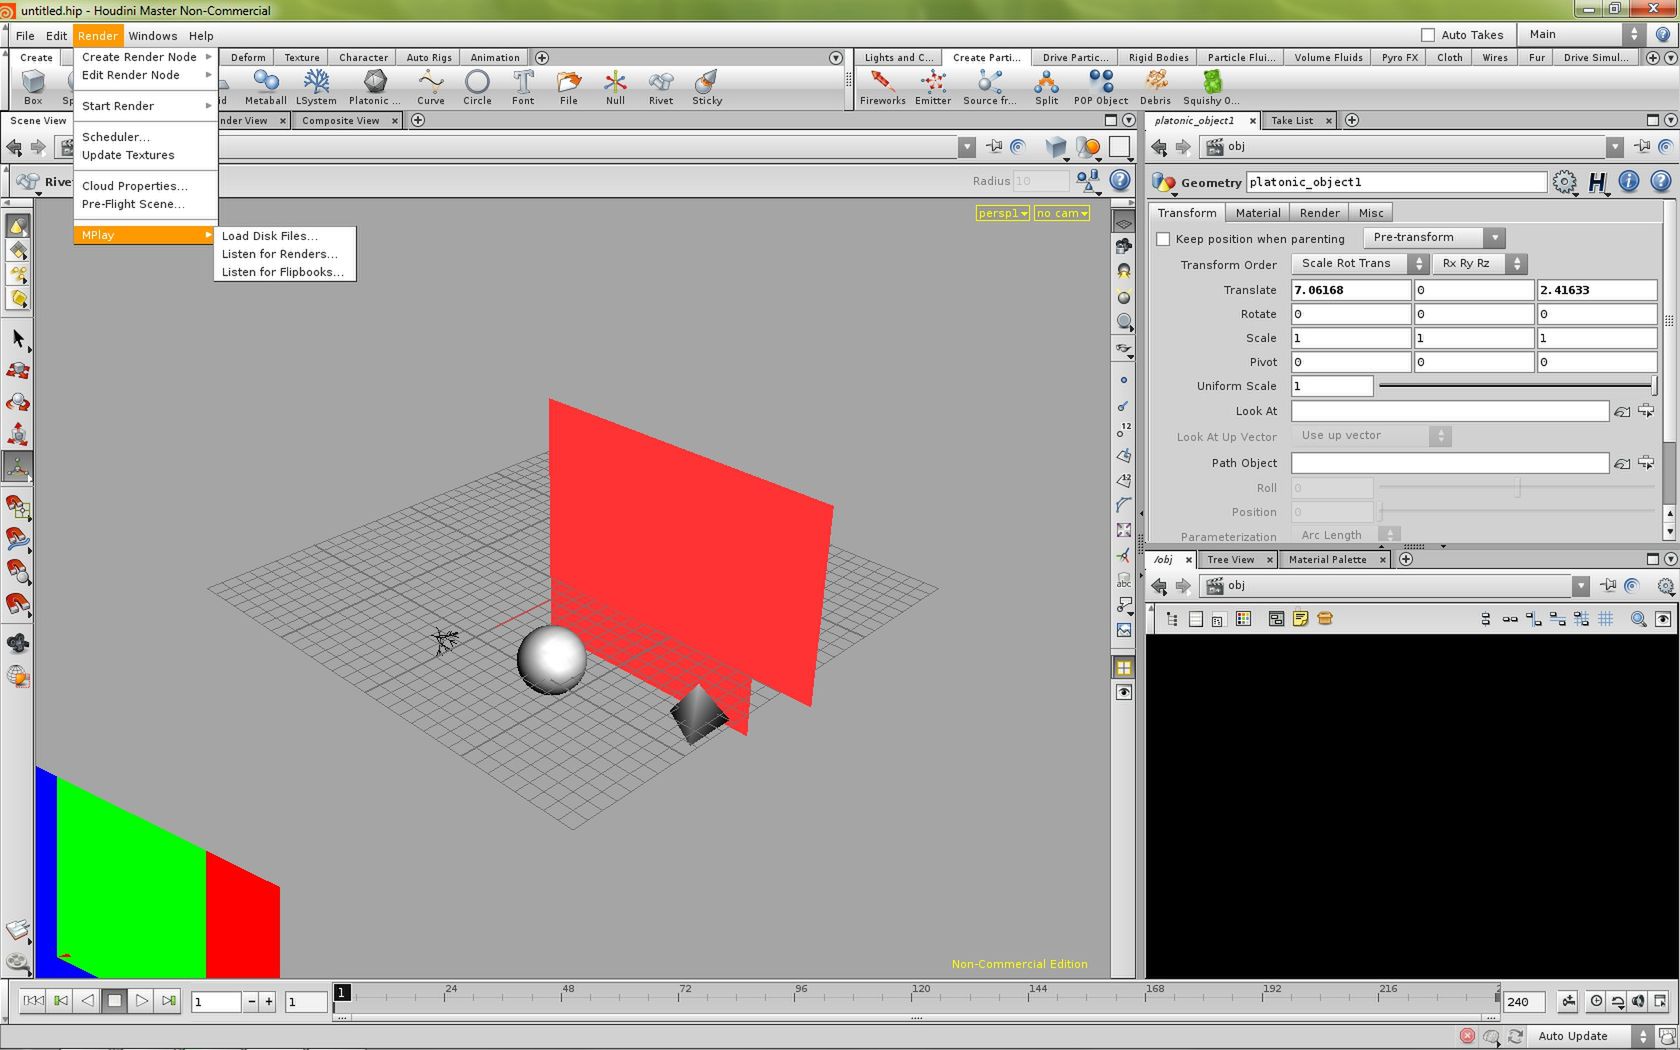Click the Houdini H presets icon
1680x1050 pixels.
point(1597,182)
